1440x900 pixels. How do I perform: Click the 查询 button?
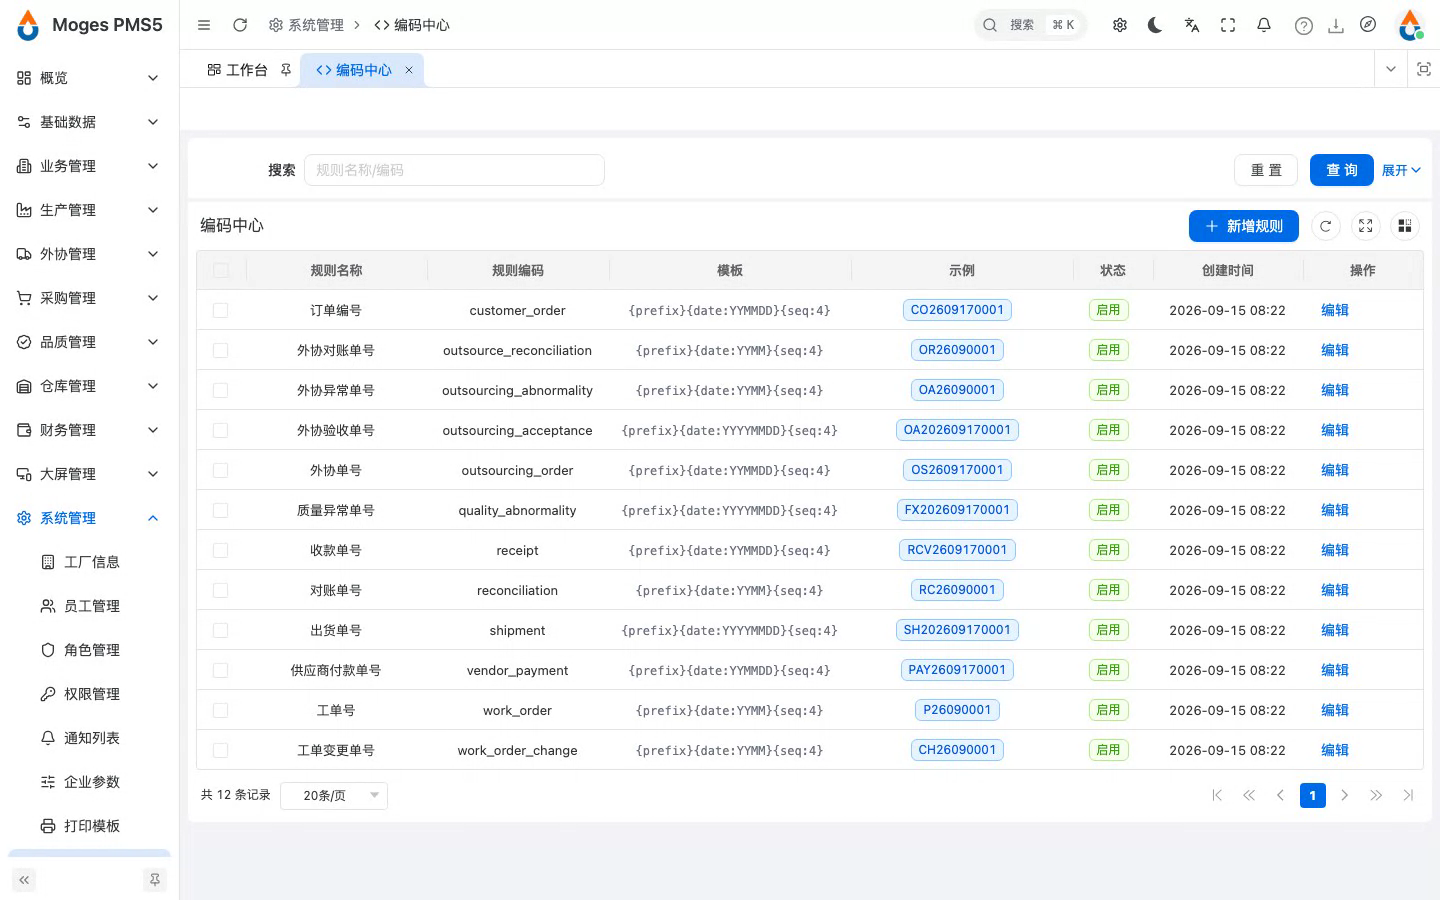(1342, 170)
